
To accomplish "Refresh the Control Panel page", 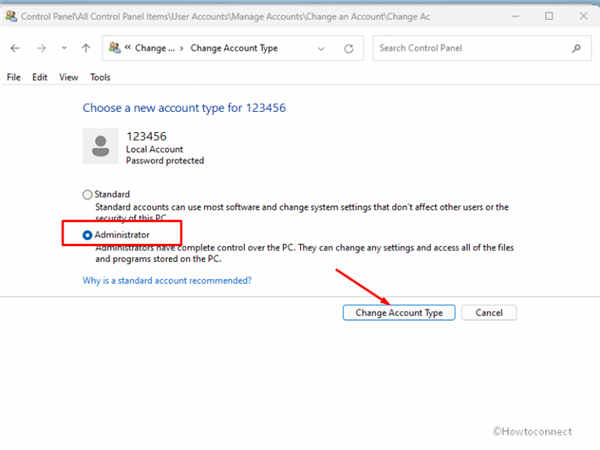I will [x=349, y=48].
